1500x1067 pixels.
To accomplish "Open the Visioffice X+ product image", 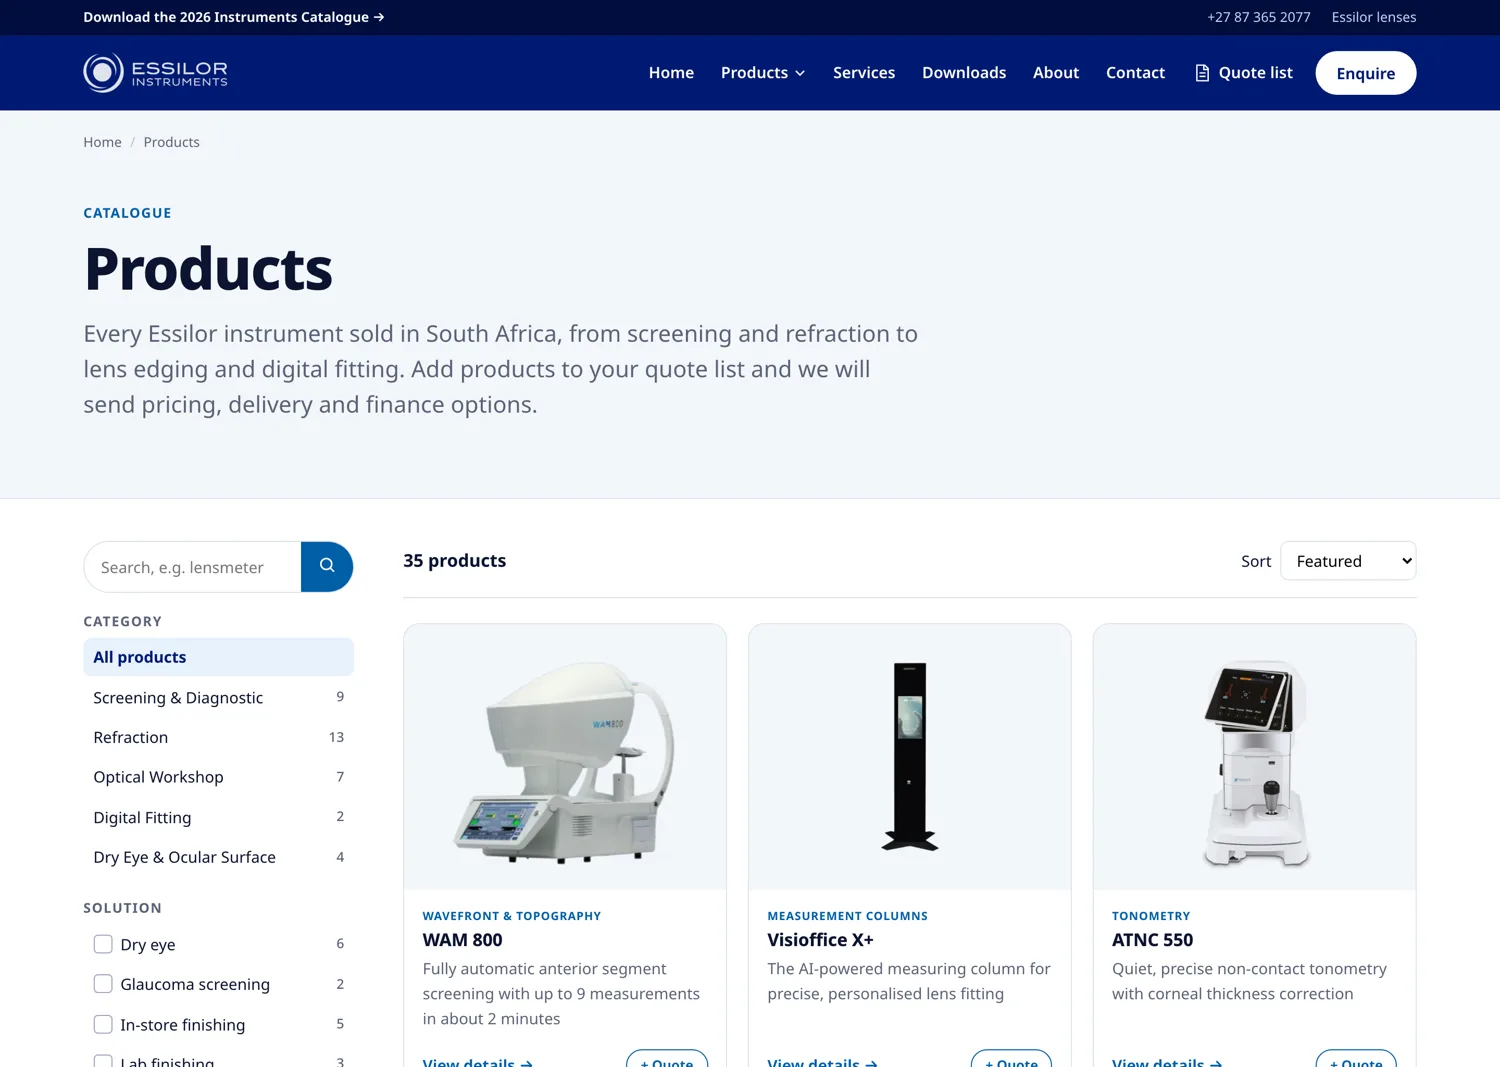I will (x=910, y=757).
